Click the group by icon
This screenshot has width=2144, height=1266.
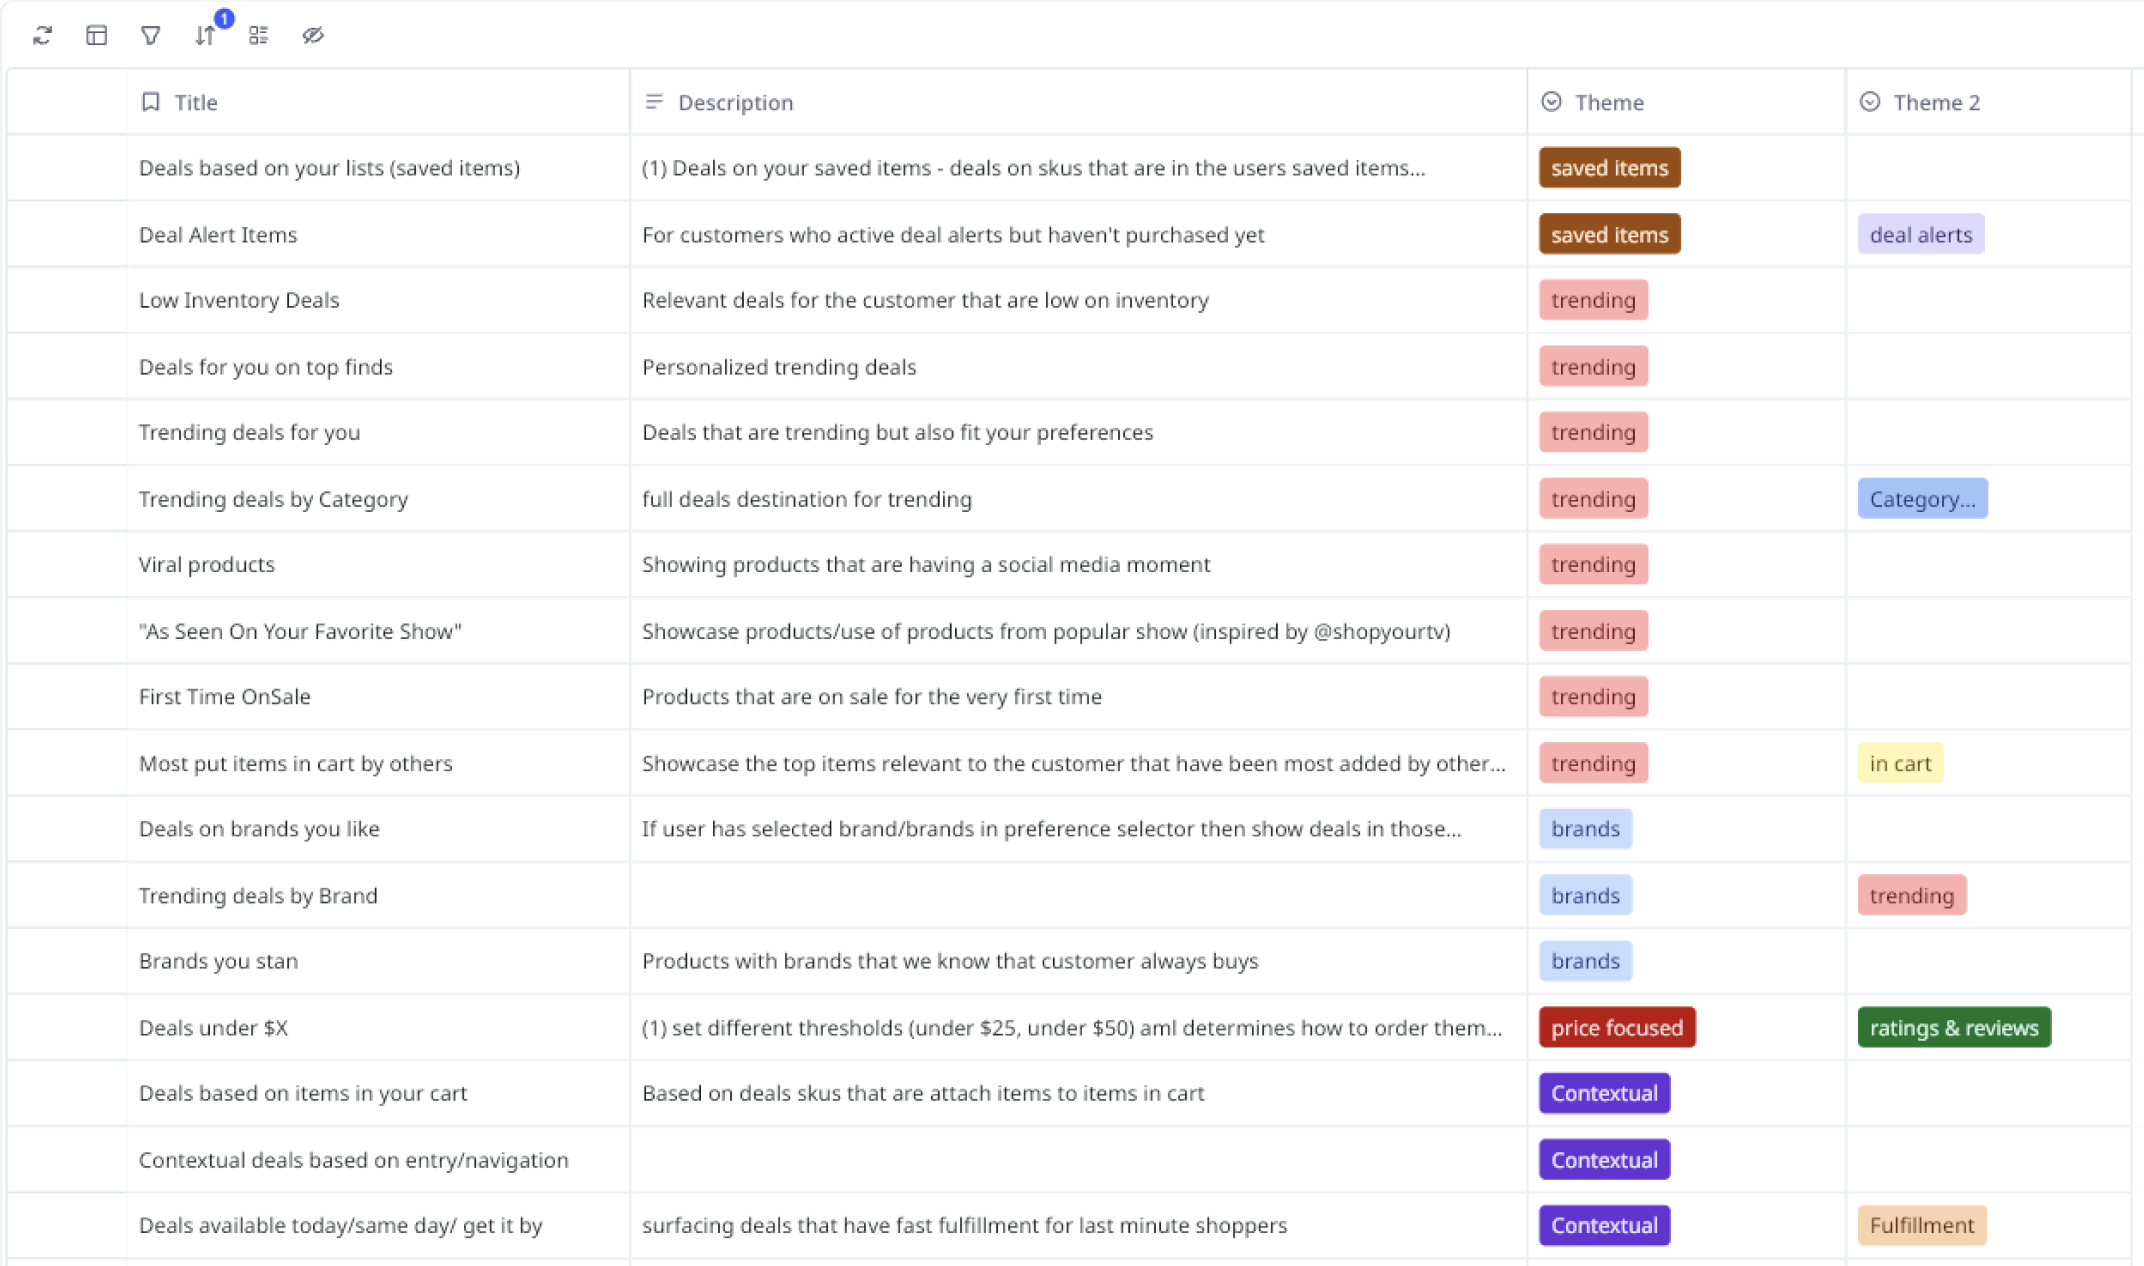259,36
